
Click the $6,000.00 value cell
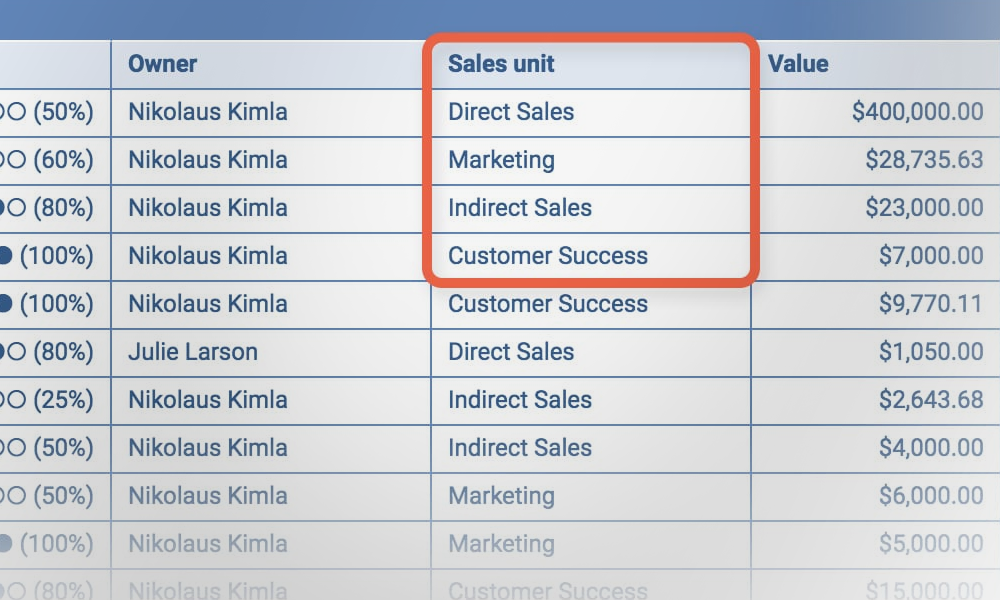931,496
